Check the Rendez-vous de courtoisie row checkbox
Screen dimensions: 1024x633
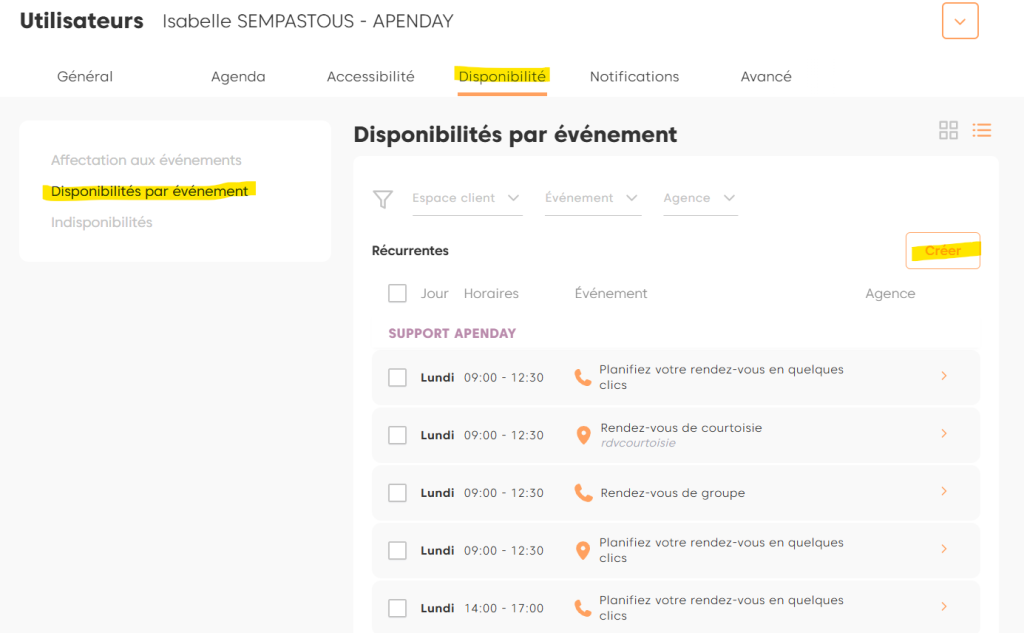point(397,435)
